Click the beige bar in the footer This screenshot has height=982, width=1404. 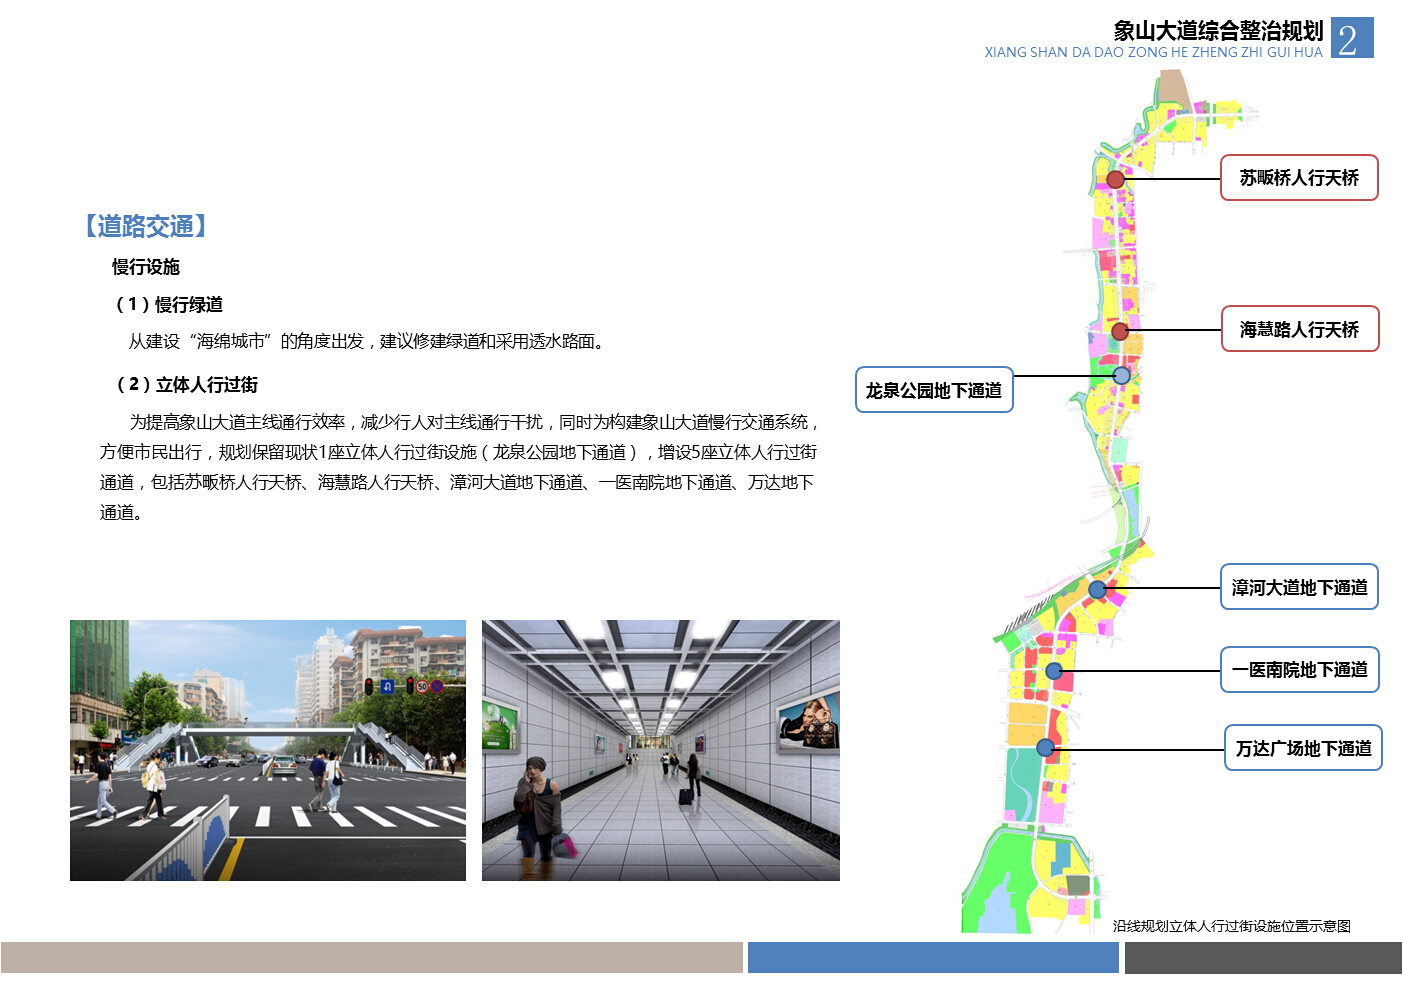(371, 957)
